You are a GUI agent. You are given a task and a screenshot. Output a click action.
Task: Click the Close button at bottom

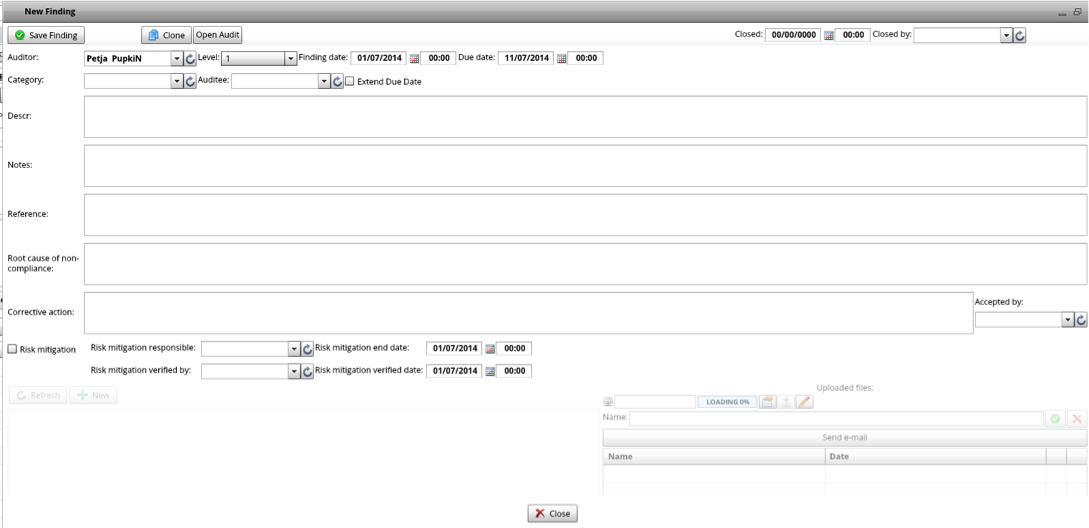(x=552, y=513)
